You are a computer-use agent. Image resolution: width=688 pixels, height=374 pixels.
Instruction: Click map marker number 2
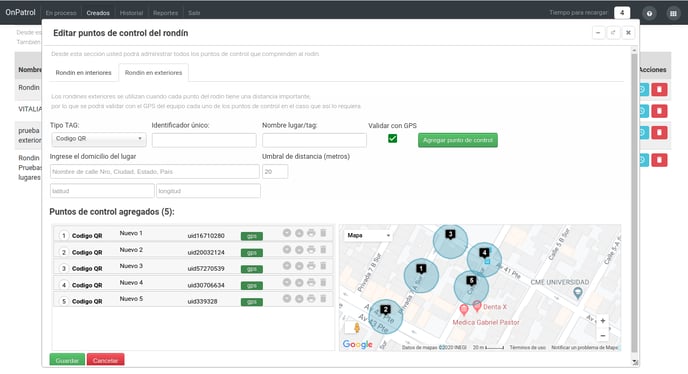pyautogui.click(x=385, y=310)
